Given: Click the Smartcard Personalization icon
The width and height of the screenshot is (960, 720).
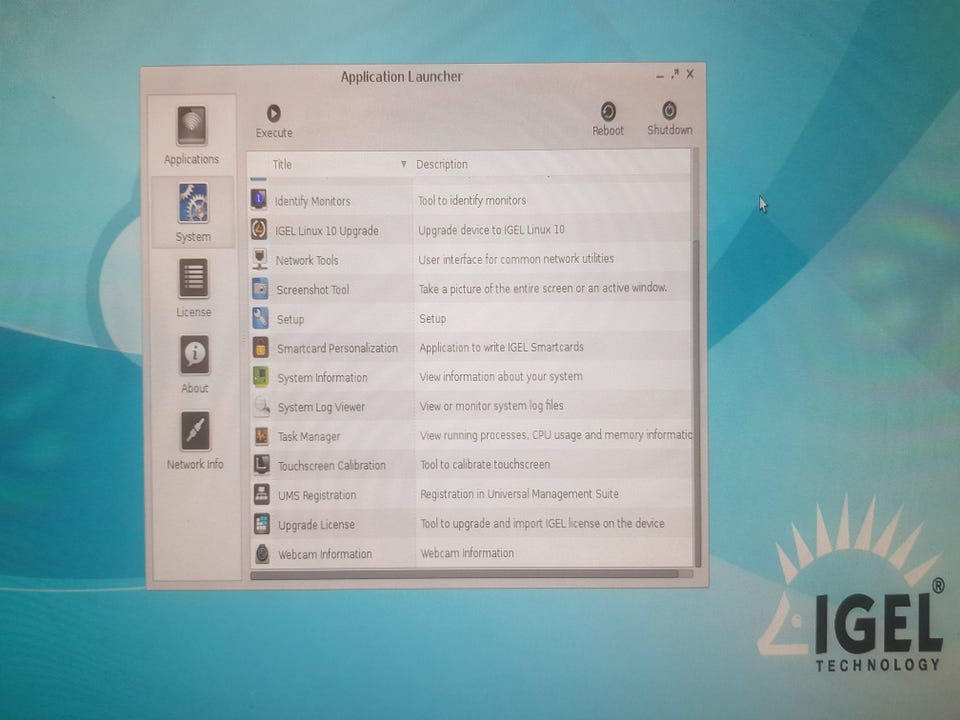Looking at the screenshot, I should tap(261, 347).
